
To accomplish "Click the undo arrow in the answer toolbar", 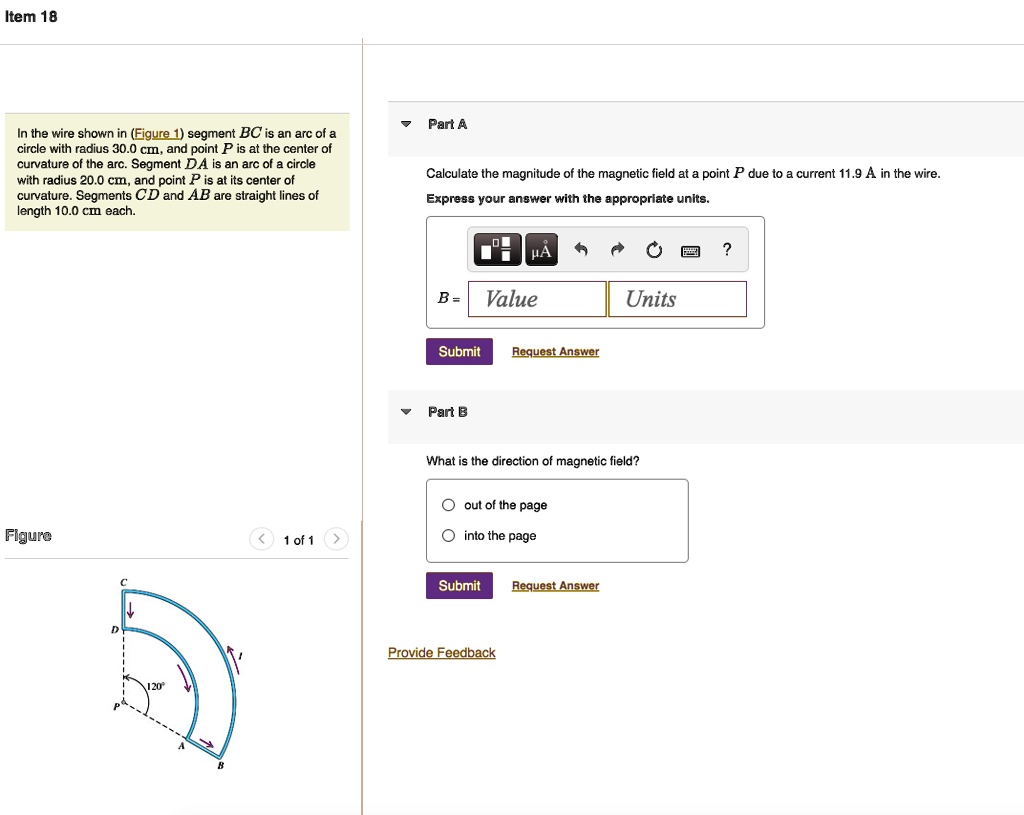I will 580,250.
